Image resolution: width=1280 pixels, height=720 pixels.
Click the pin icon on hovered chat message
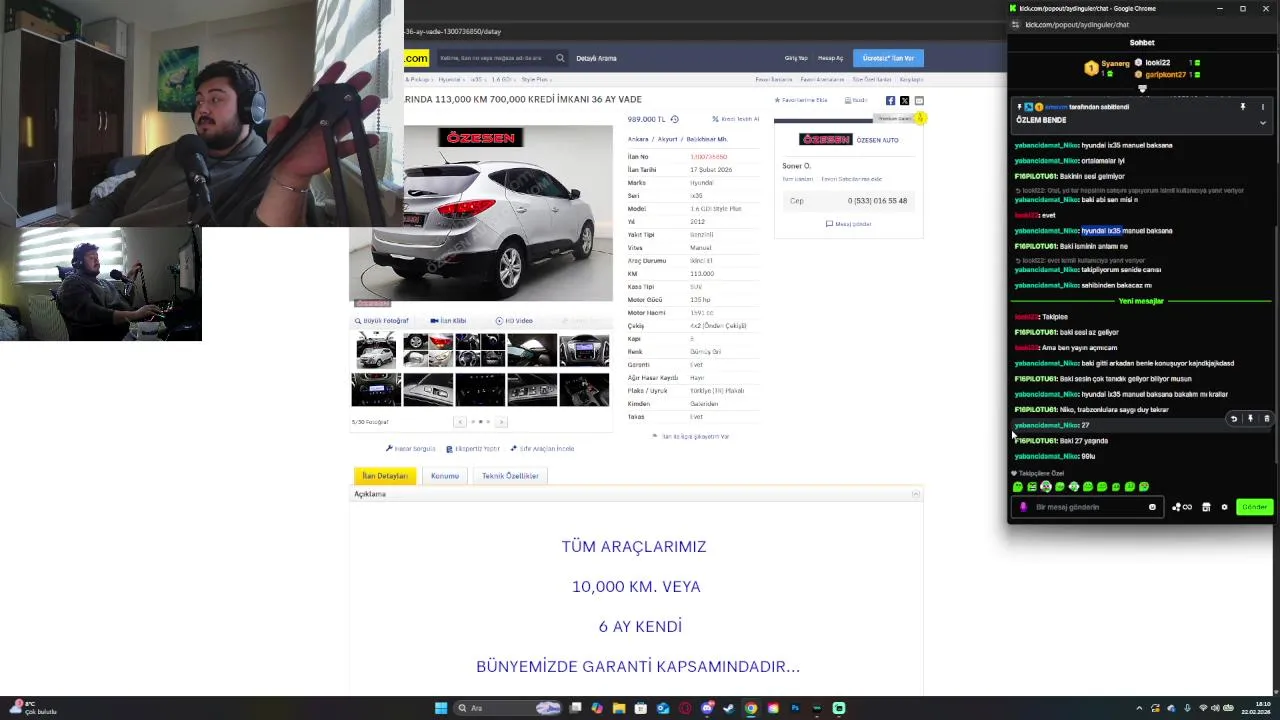click(x=1250, y=419)
